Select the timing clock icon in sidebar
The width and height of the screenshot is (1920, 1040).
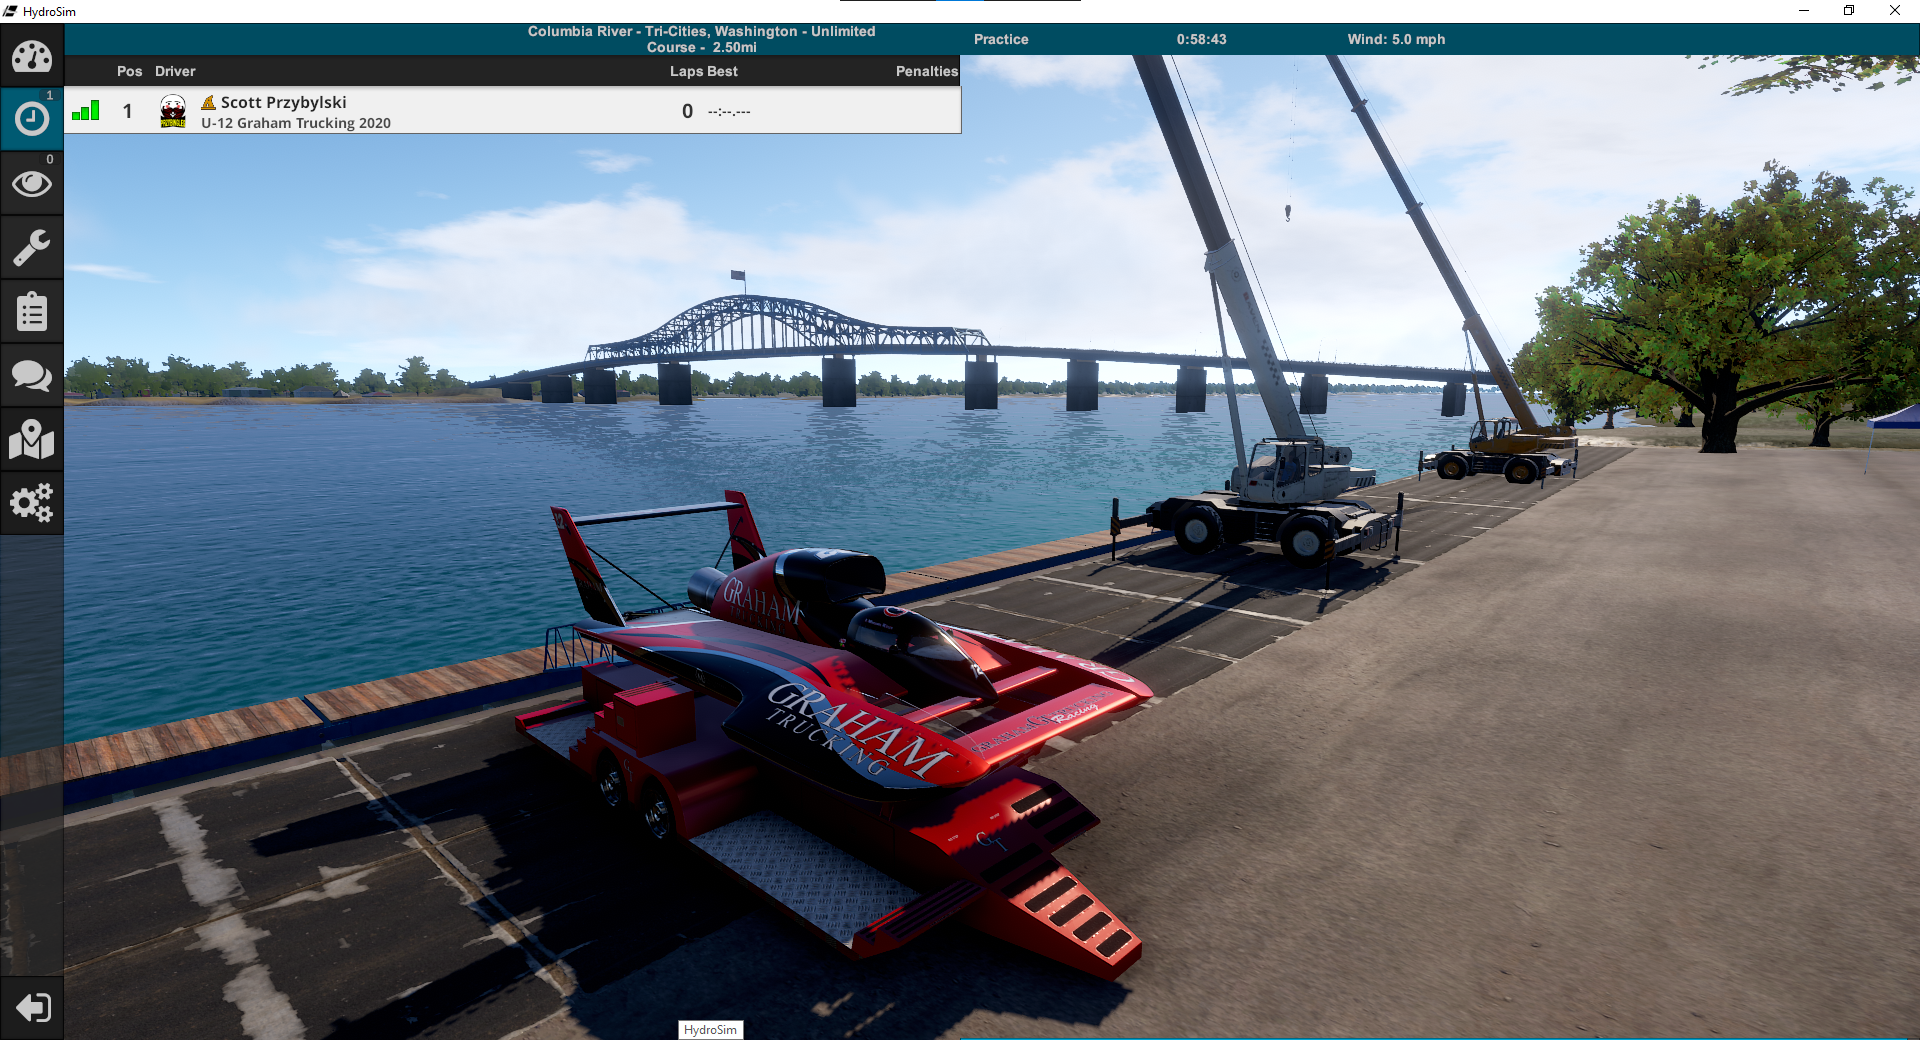click(x=32, y=119)
